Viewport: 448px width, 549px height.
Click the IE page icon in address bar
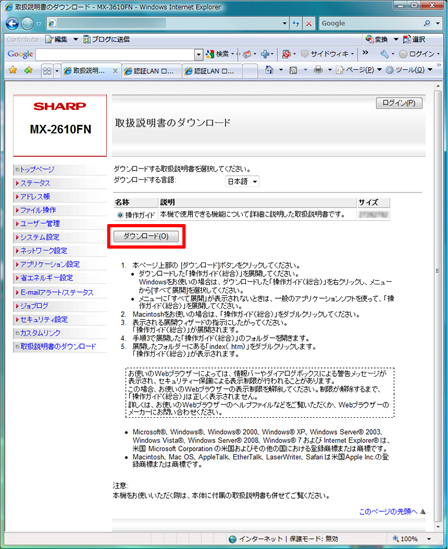point(52,23)
